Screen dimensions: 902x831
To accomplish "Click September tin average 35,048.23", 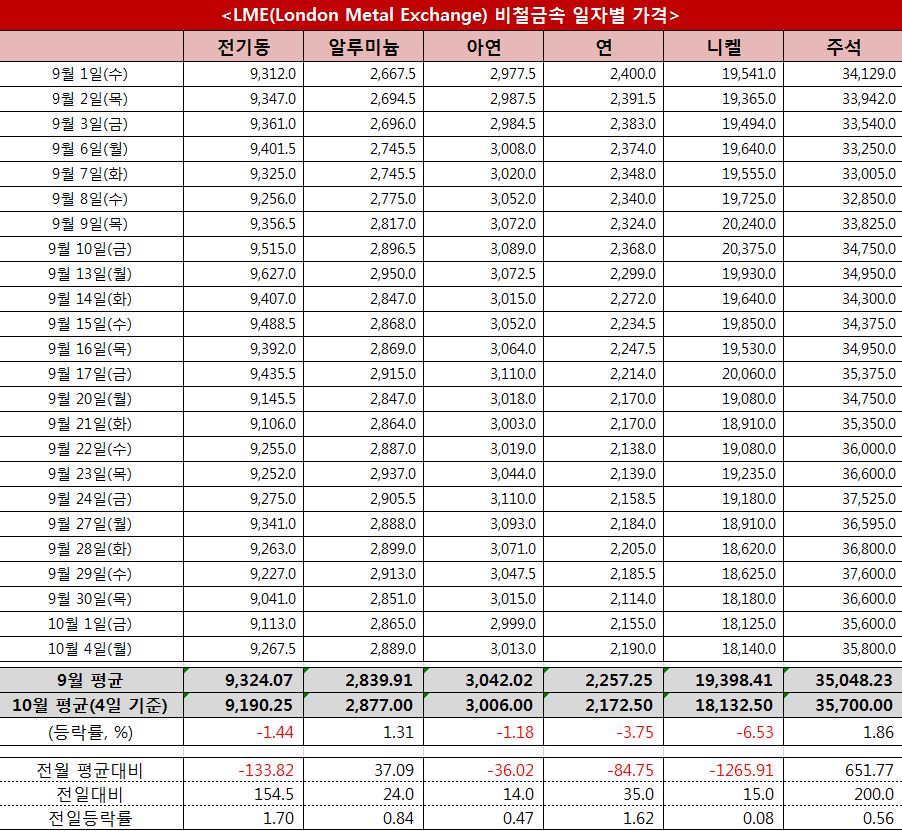I will [854, 680].
